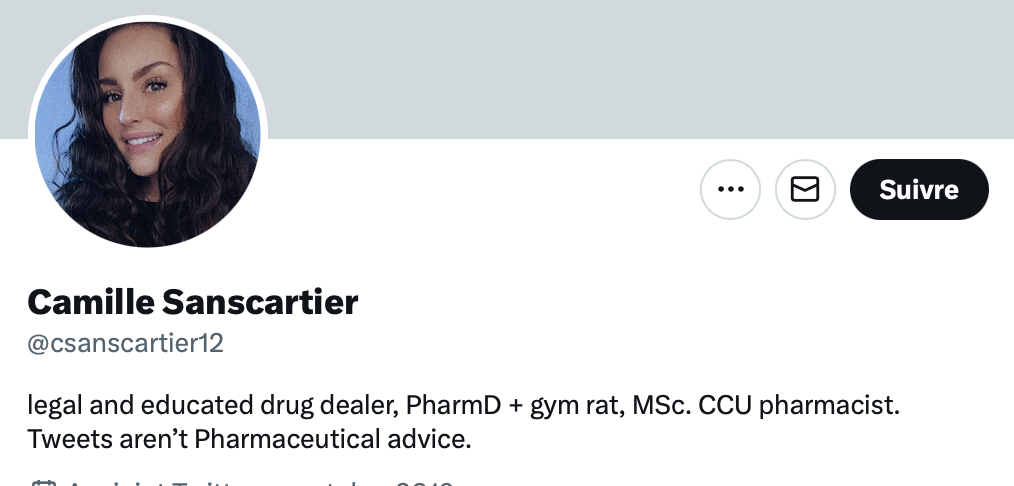
Task: Click the Suivre follow button
Action: point(919,189)
